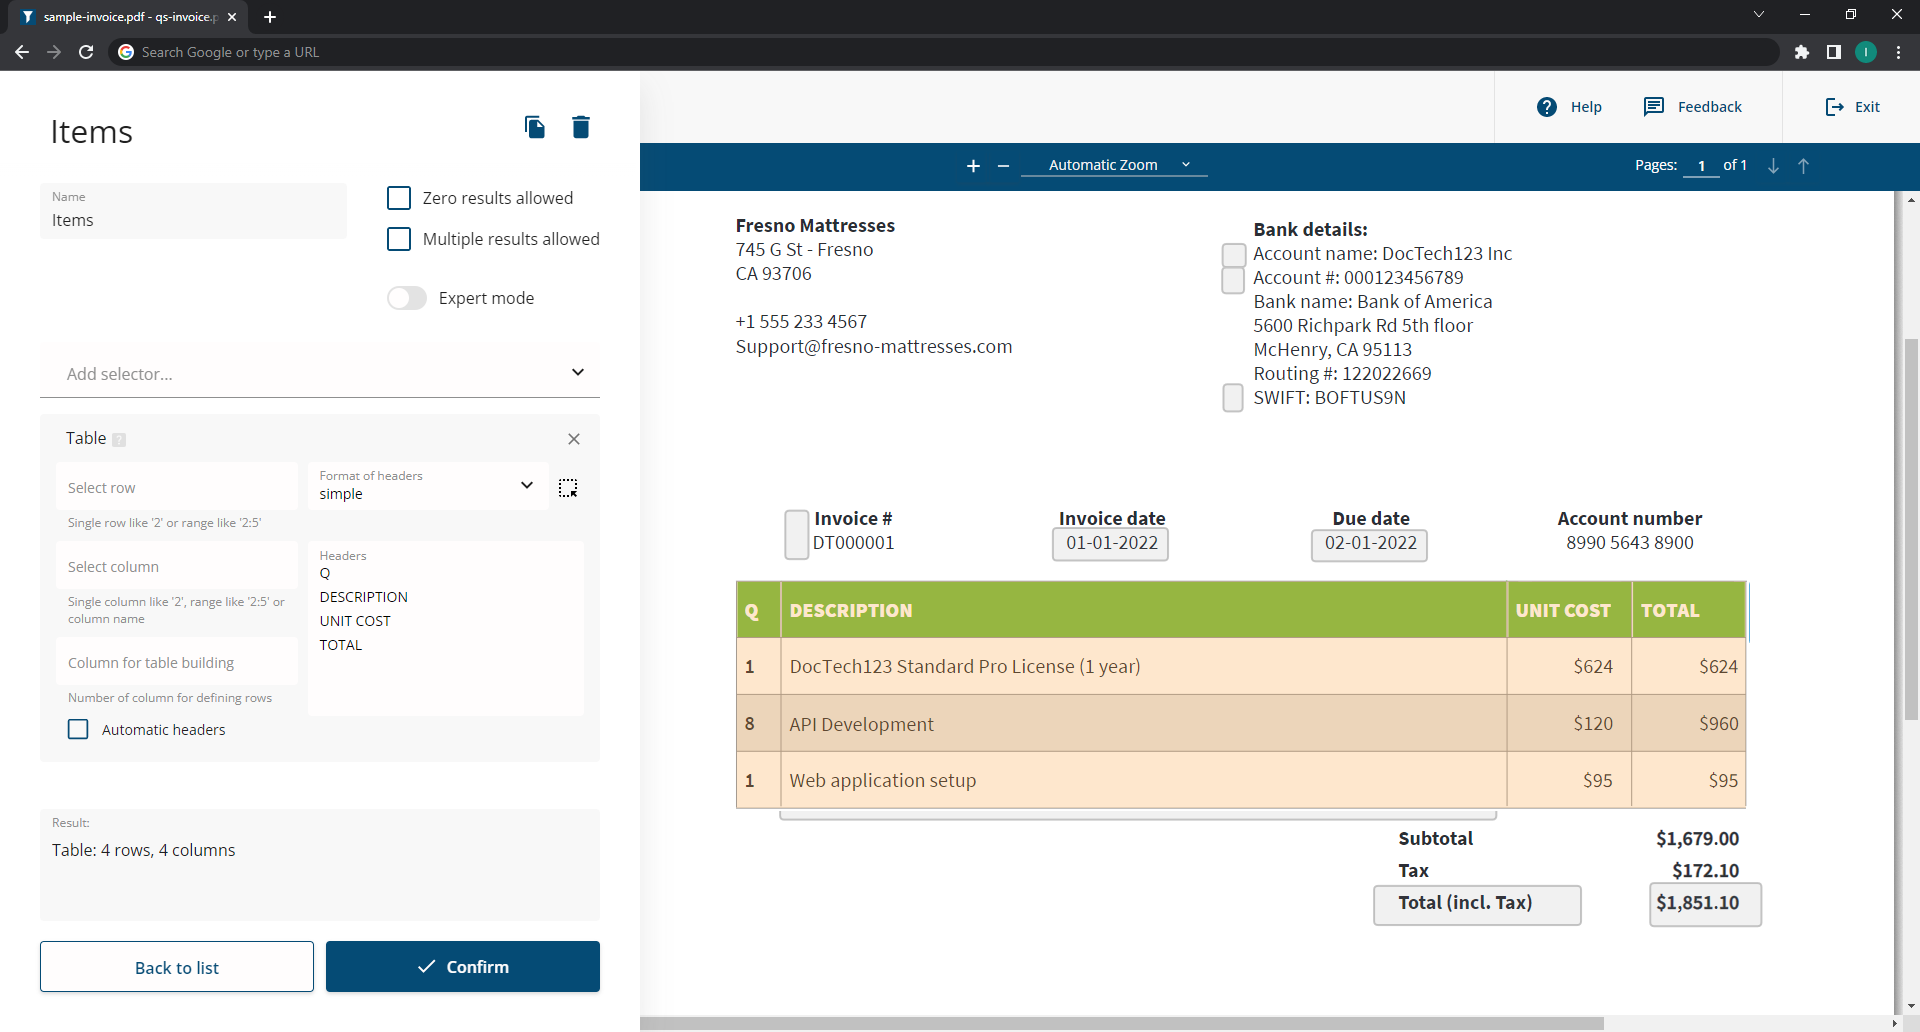
Task: Open Format of headers dropdown
Action: [428, 485]
